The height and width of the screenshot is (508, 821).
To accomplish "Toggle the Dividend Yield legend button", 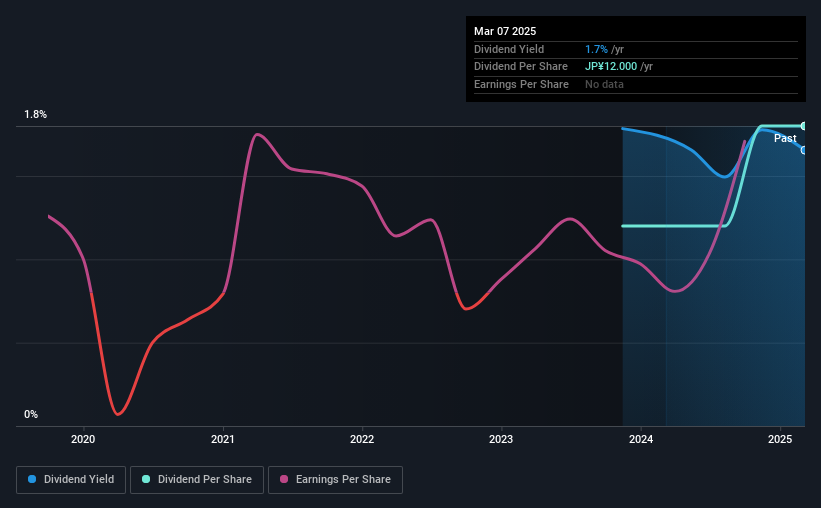I will [71, 480].
